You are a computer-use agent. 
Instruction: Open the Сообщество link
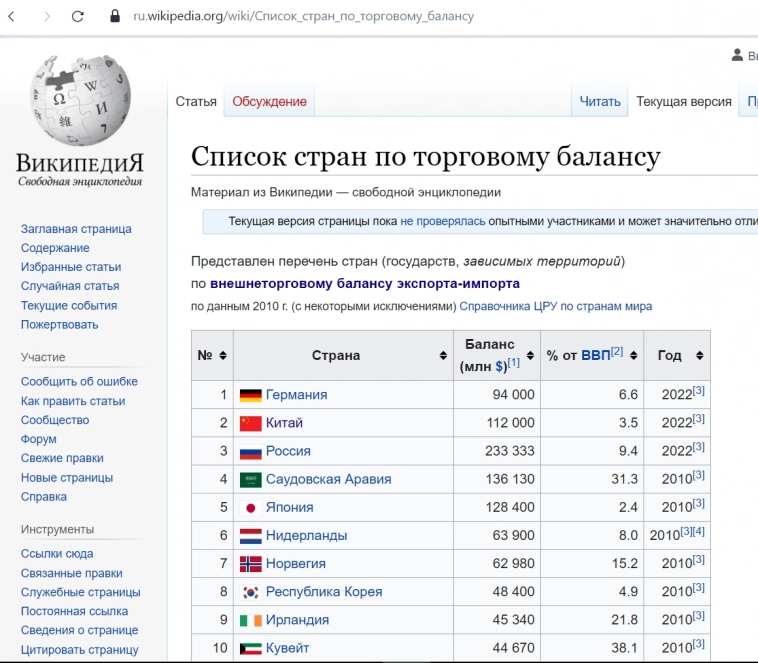tap(55, 420)
